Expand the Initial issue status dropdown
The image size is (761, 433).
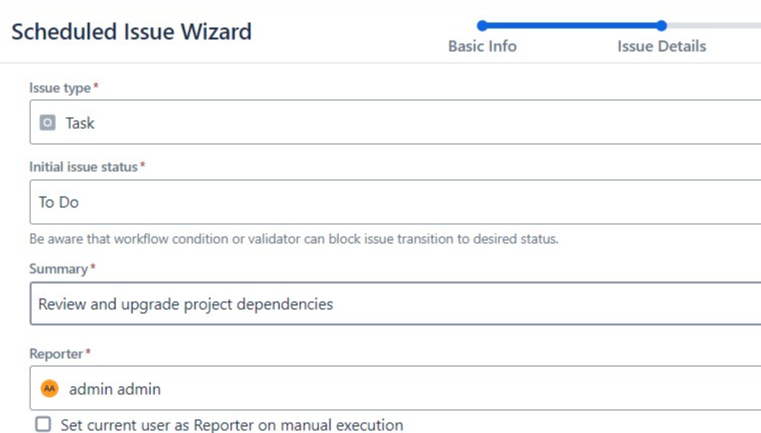[x=400, y=202]
